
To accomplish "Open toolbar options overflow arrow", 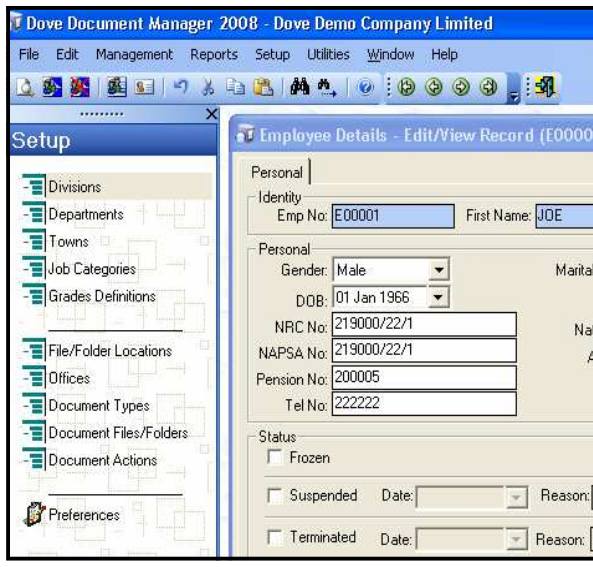I will 514,98.
